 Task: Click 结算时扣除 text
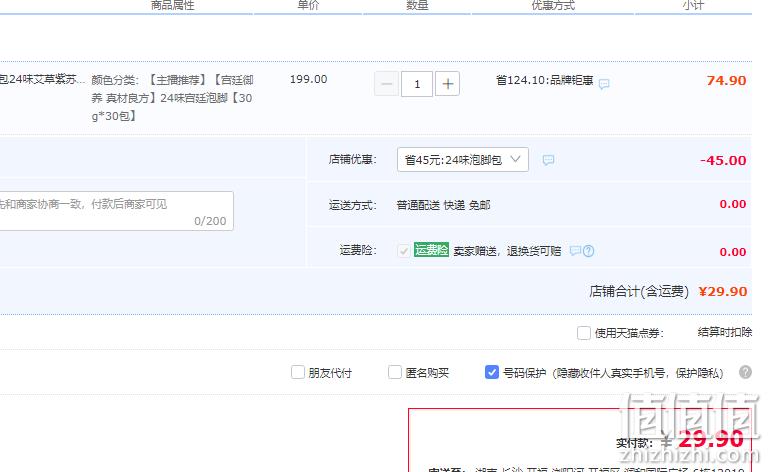click(725, 332)
